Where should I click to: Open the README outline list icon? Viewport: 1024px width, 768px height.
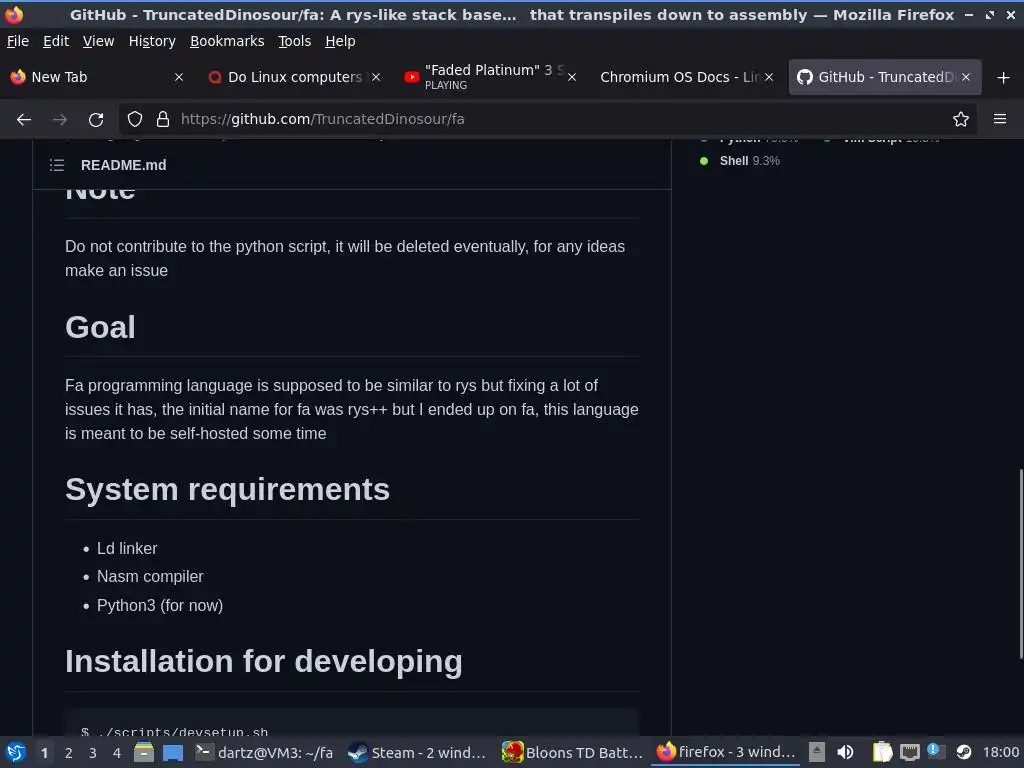(57, 165)
